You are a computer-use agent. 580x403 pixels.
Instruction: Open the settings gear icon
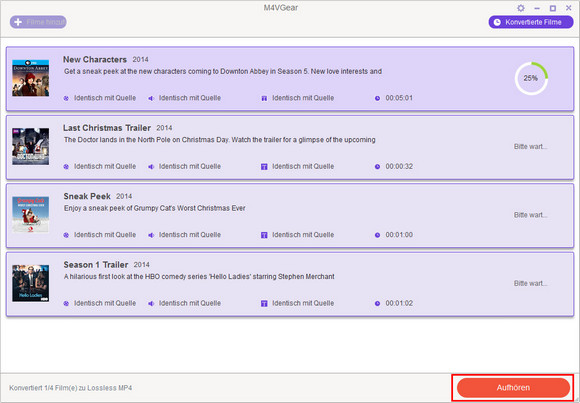coord(521,8)
